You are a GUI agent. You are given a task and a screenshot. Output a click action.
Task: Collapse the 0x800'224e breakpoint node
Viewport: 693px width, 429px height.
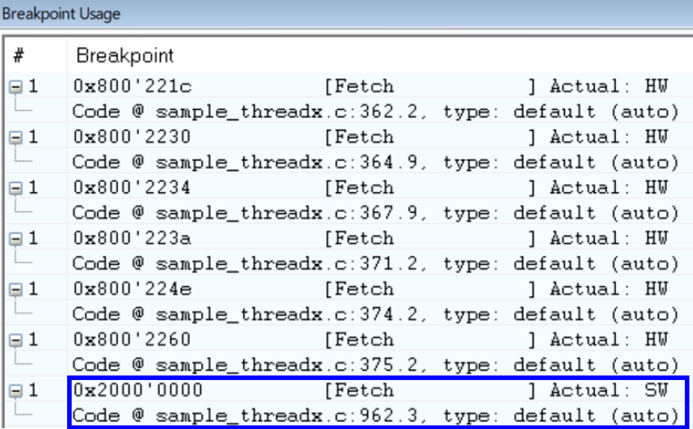point(15,288)
